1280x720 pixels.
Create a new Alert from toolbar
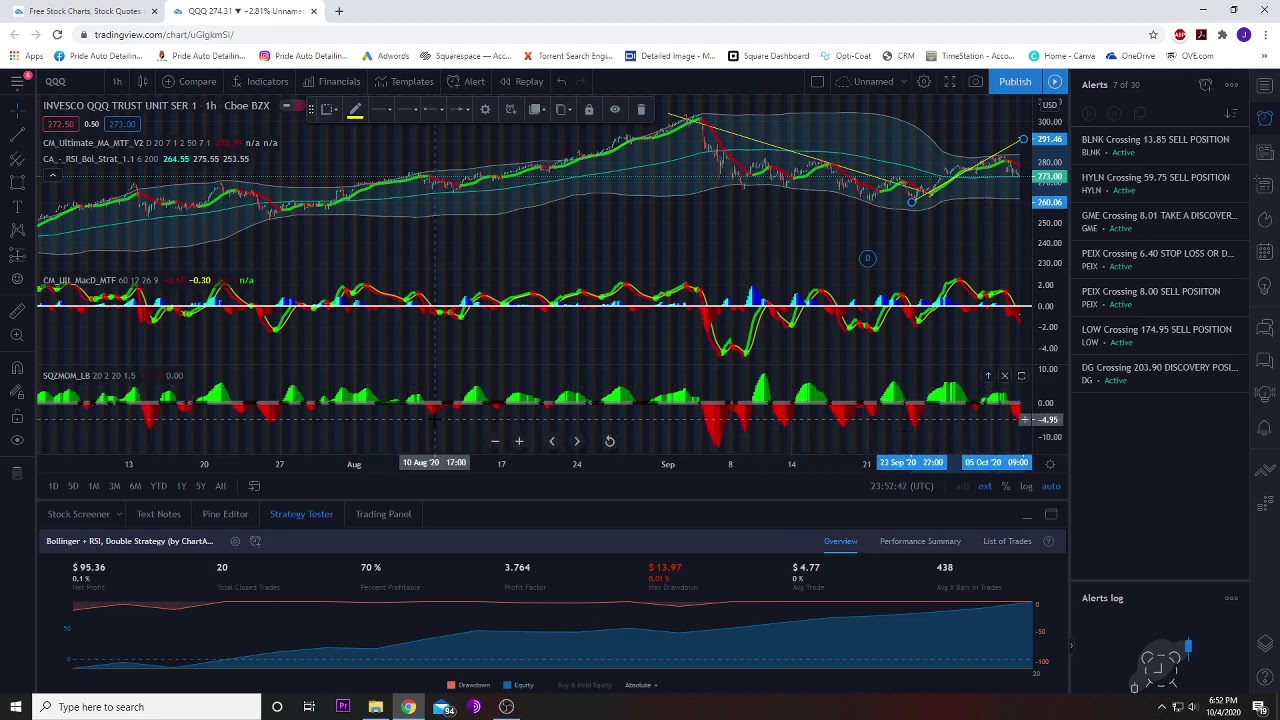click(x=466, y=82)
